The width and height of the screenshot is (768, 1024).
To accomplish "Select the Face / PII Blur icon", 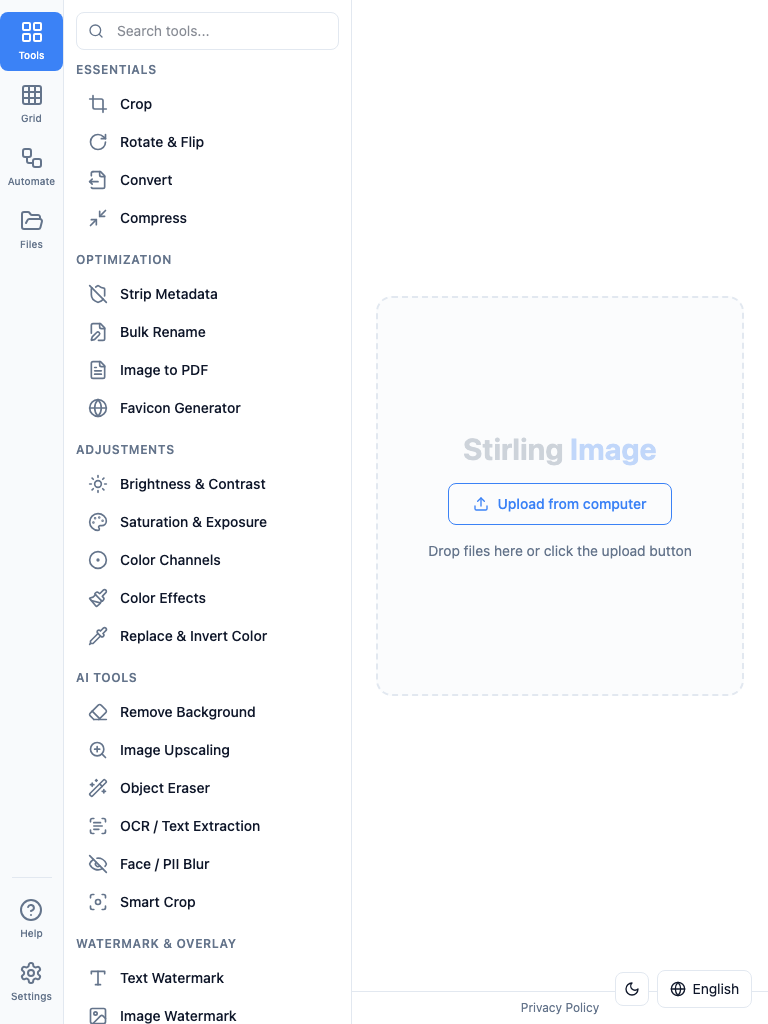I will tap(98, 864).
